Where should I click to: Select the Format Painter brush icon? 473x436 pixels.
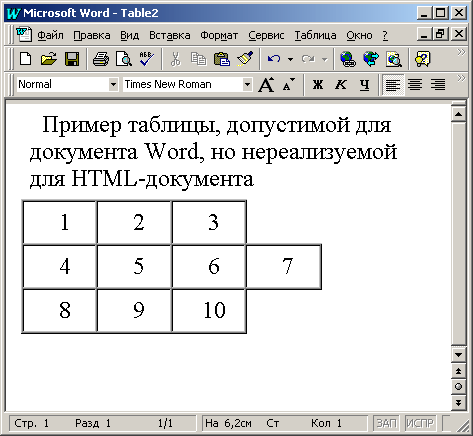point(246,59)
